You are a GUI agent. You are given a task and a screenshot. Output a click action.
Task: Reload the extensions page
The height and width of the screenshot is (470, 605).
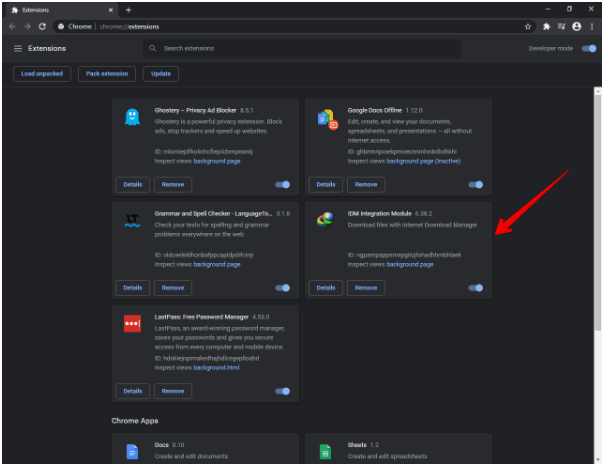pyautogui.click(x=42, y=26)
